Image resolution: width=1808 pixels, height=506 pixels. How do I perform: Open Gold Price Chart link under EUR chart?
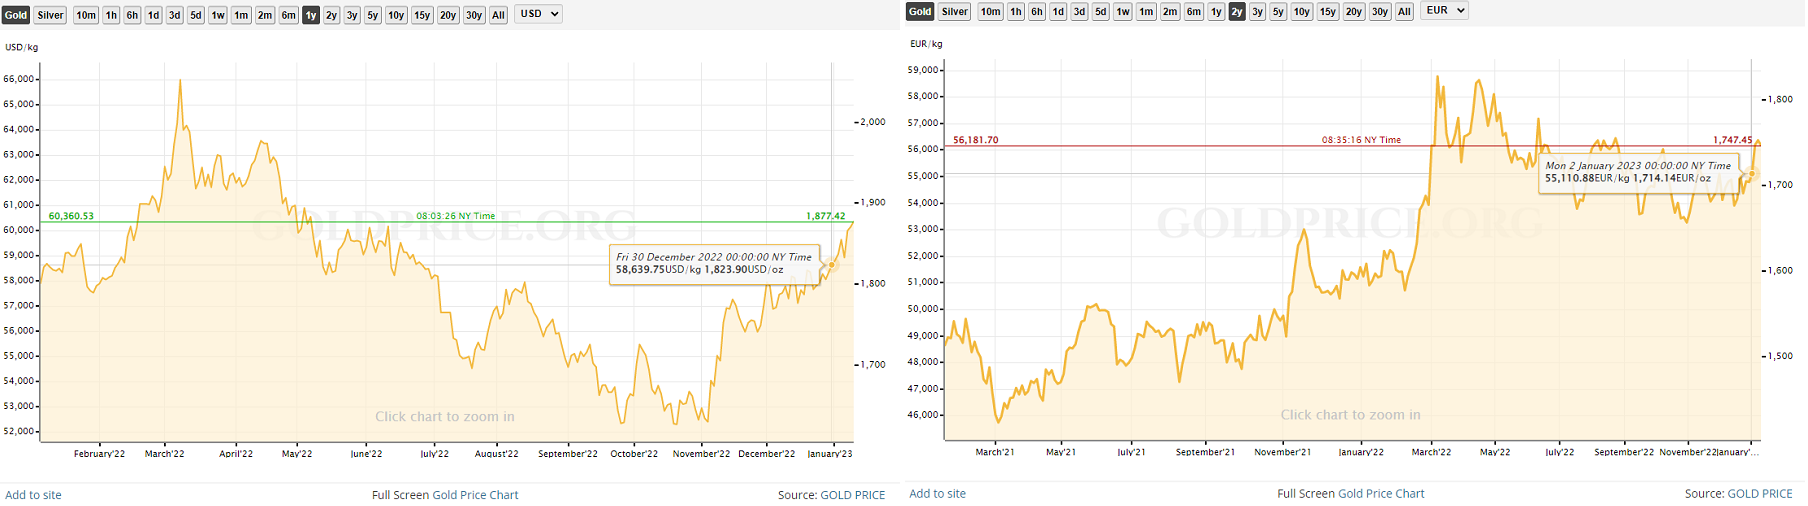[x=1381, y=493]
